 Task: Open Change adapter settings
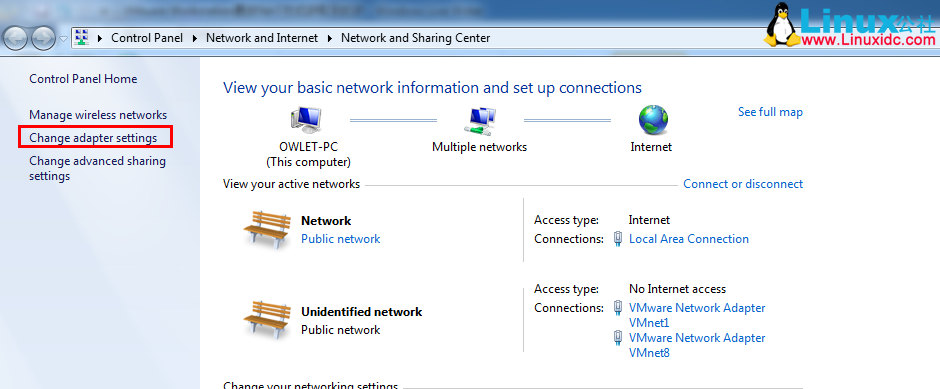click(x=93, y=138)
